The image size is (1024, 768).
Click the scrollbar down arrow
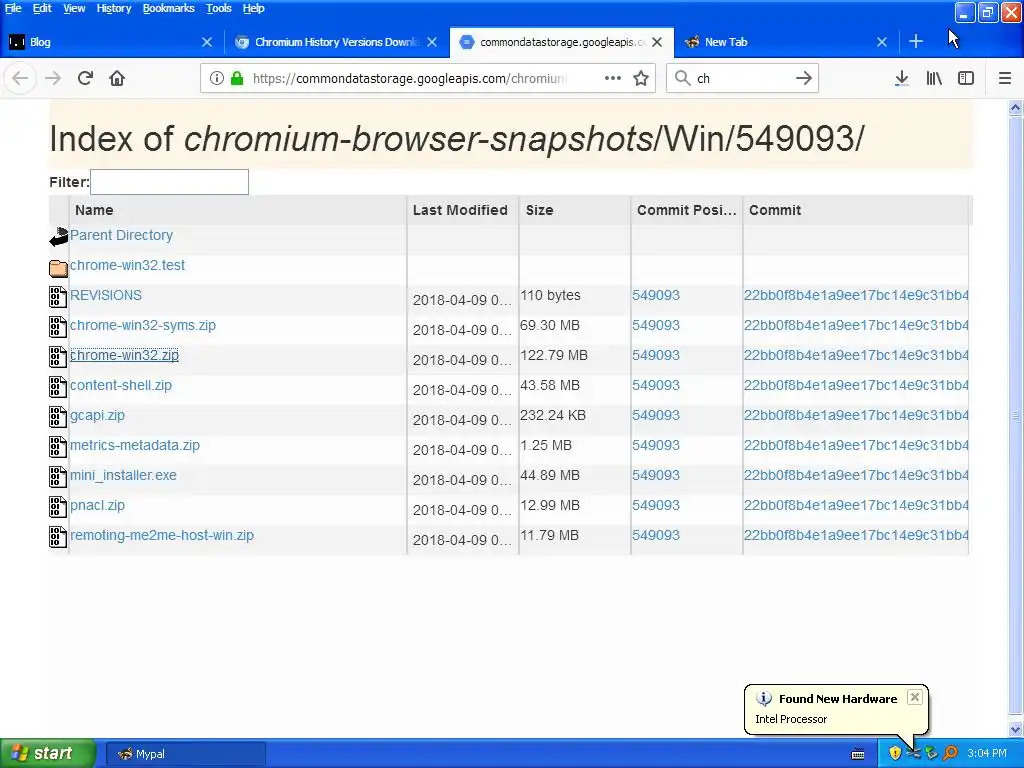(1016, 729)
